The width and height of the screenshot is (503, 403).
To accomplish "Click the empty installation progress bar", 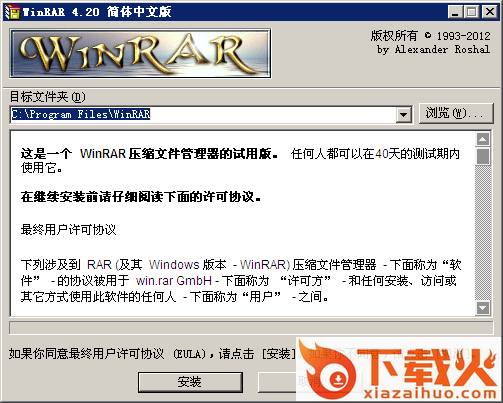I will click(x=251, y=328).
